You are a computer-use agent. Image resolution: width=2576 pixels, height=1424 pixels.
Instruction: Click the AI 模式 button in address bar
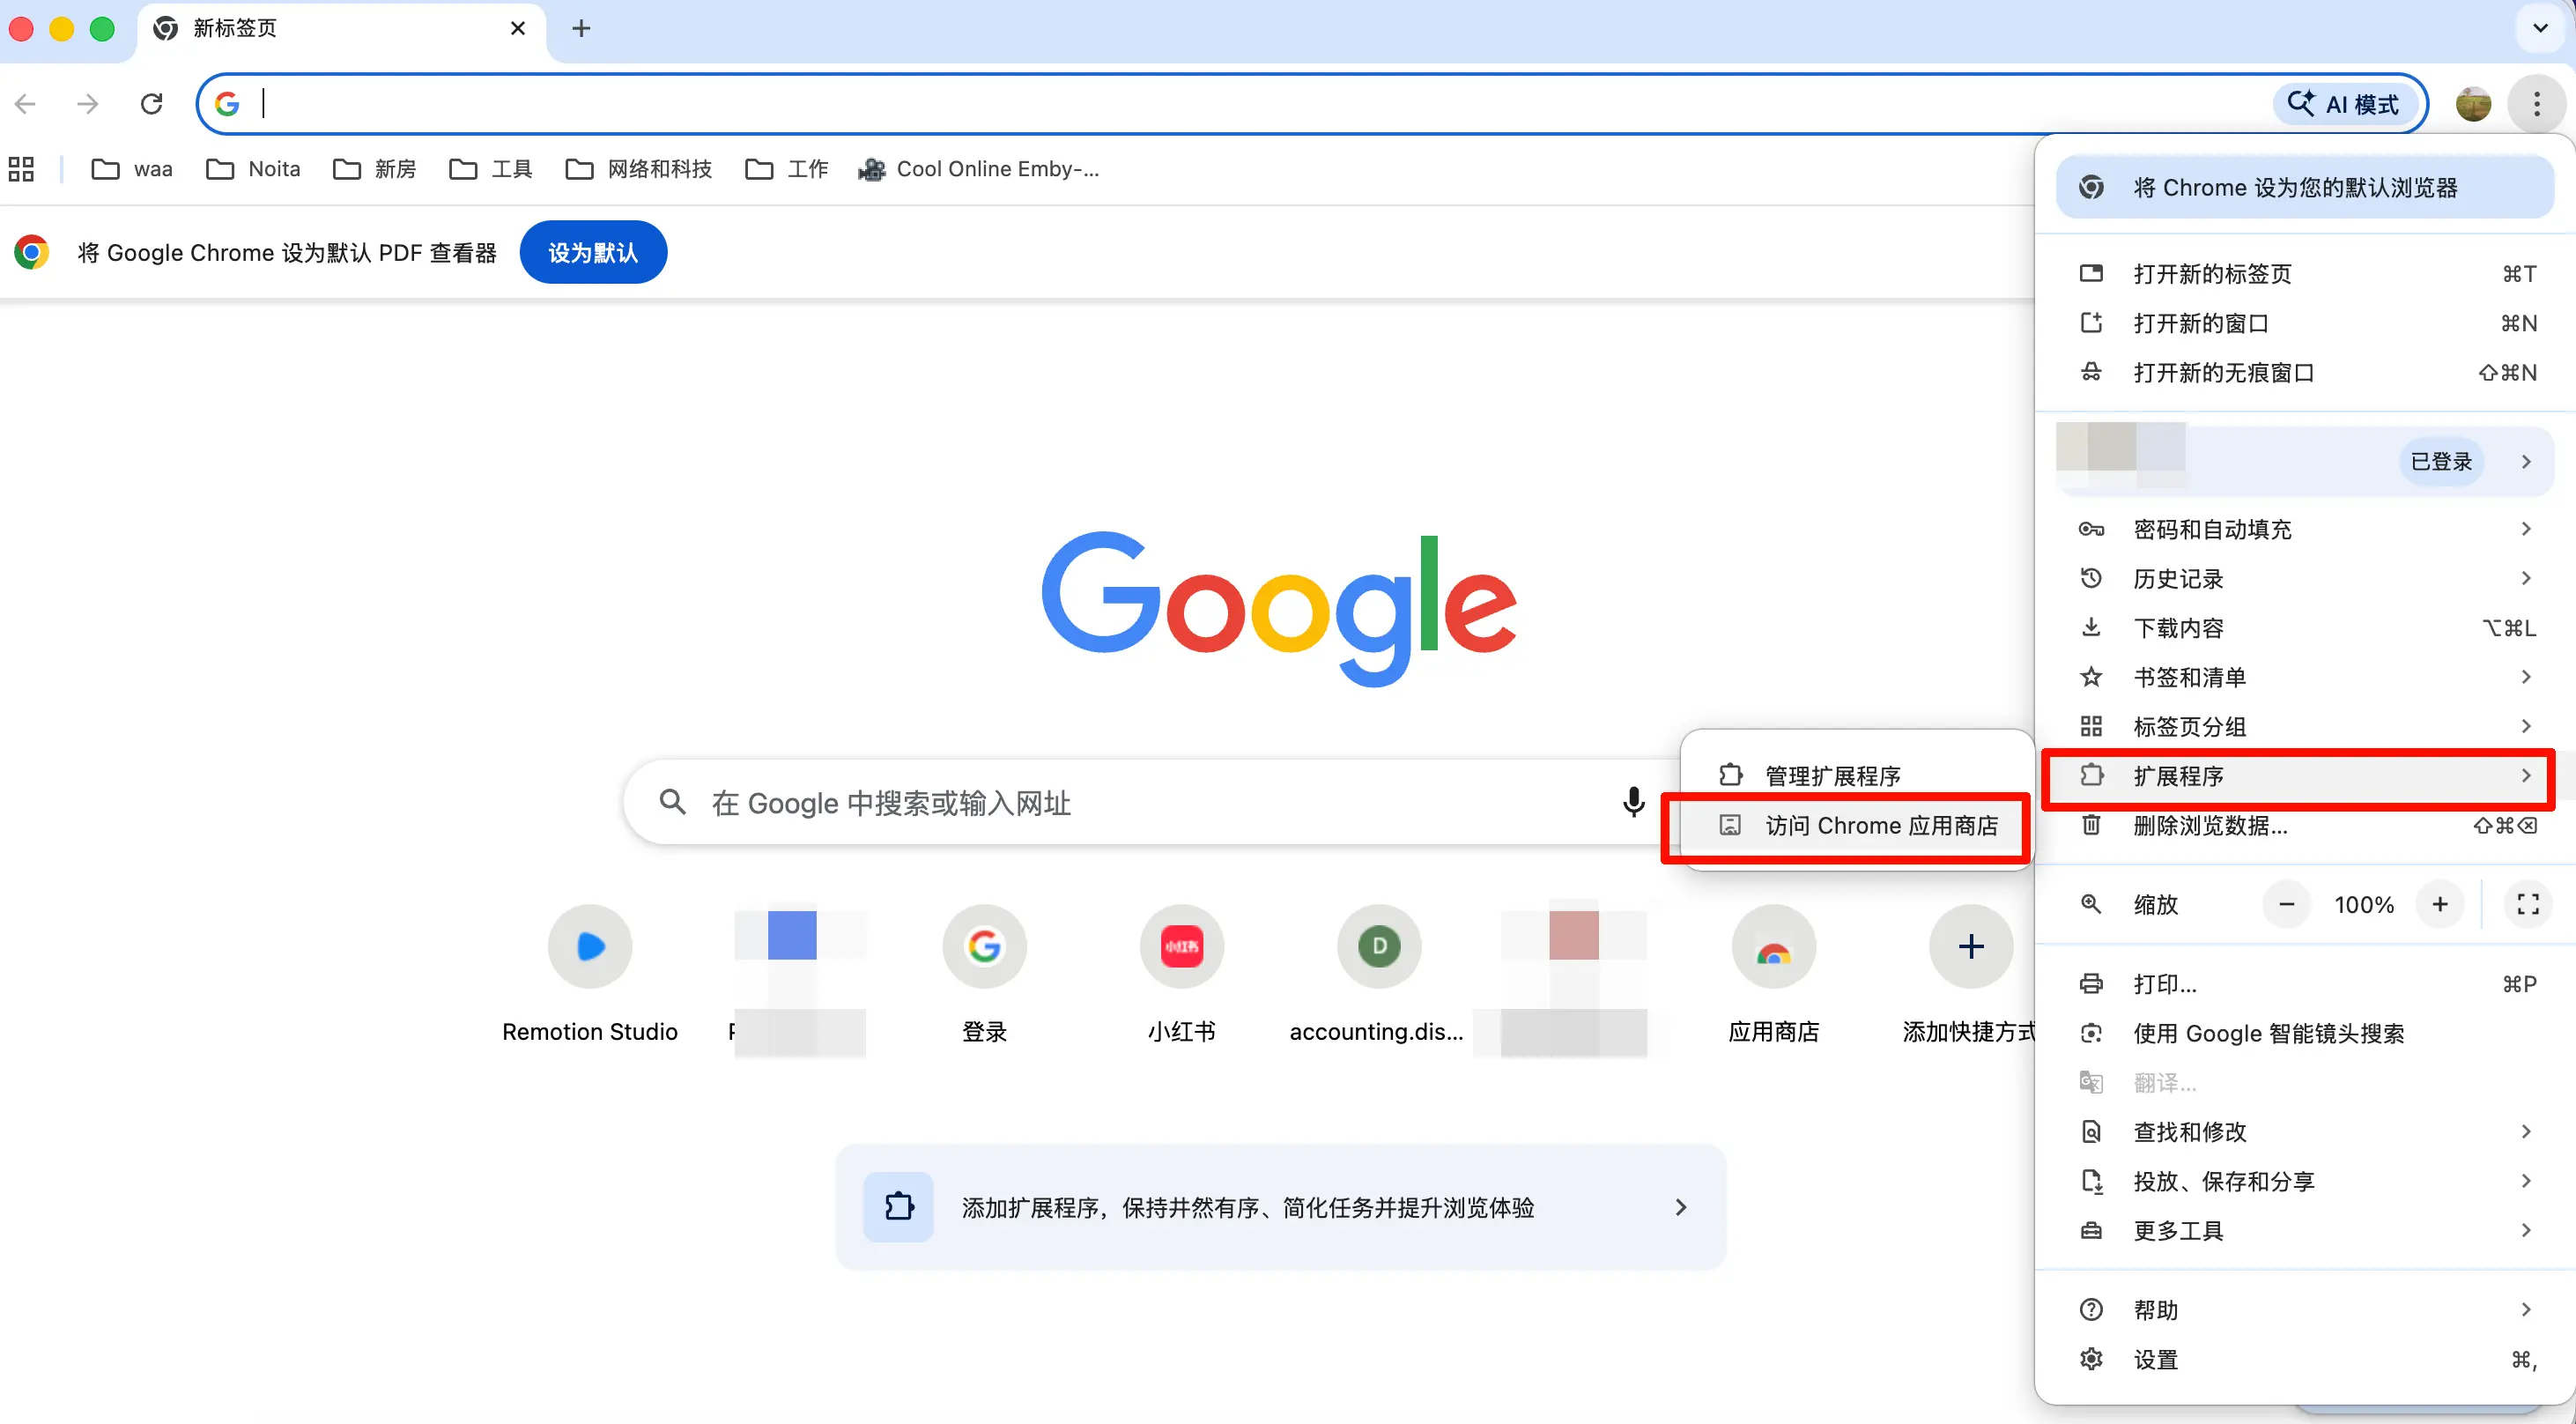coord(2345,104)
